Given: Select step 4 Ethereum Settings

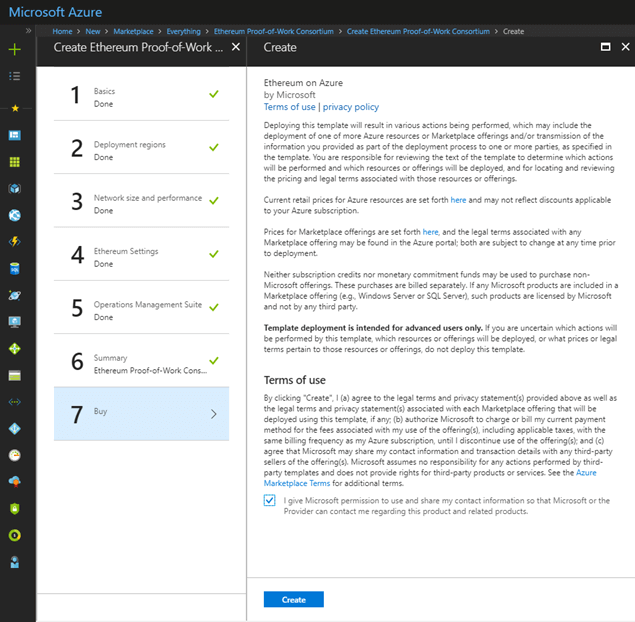Looking at the screenshot, I should 140,257.
